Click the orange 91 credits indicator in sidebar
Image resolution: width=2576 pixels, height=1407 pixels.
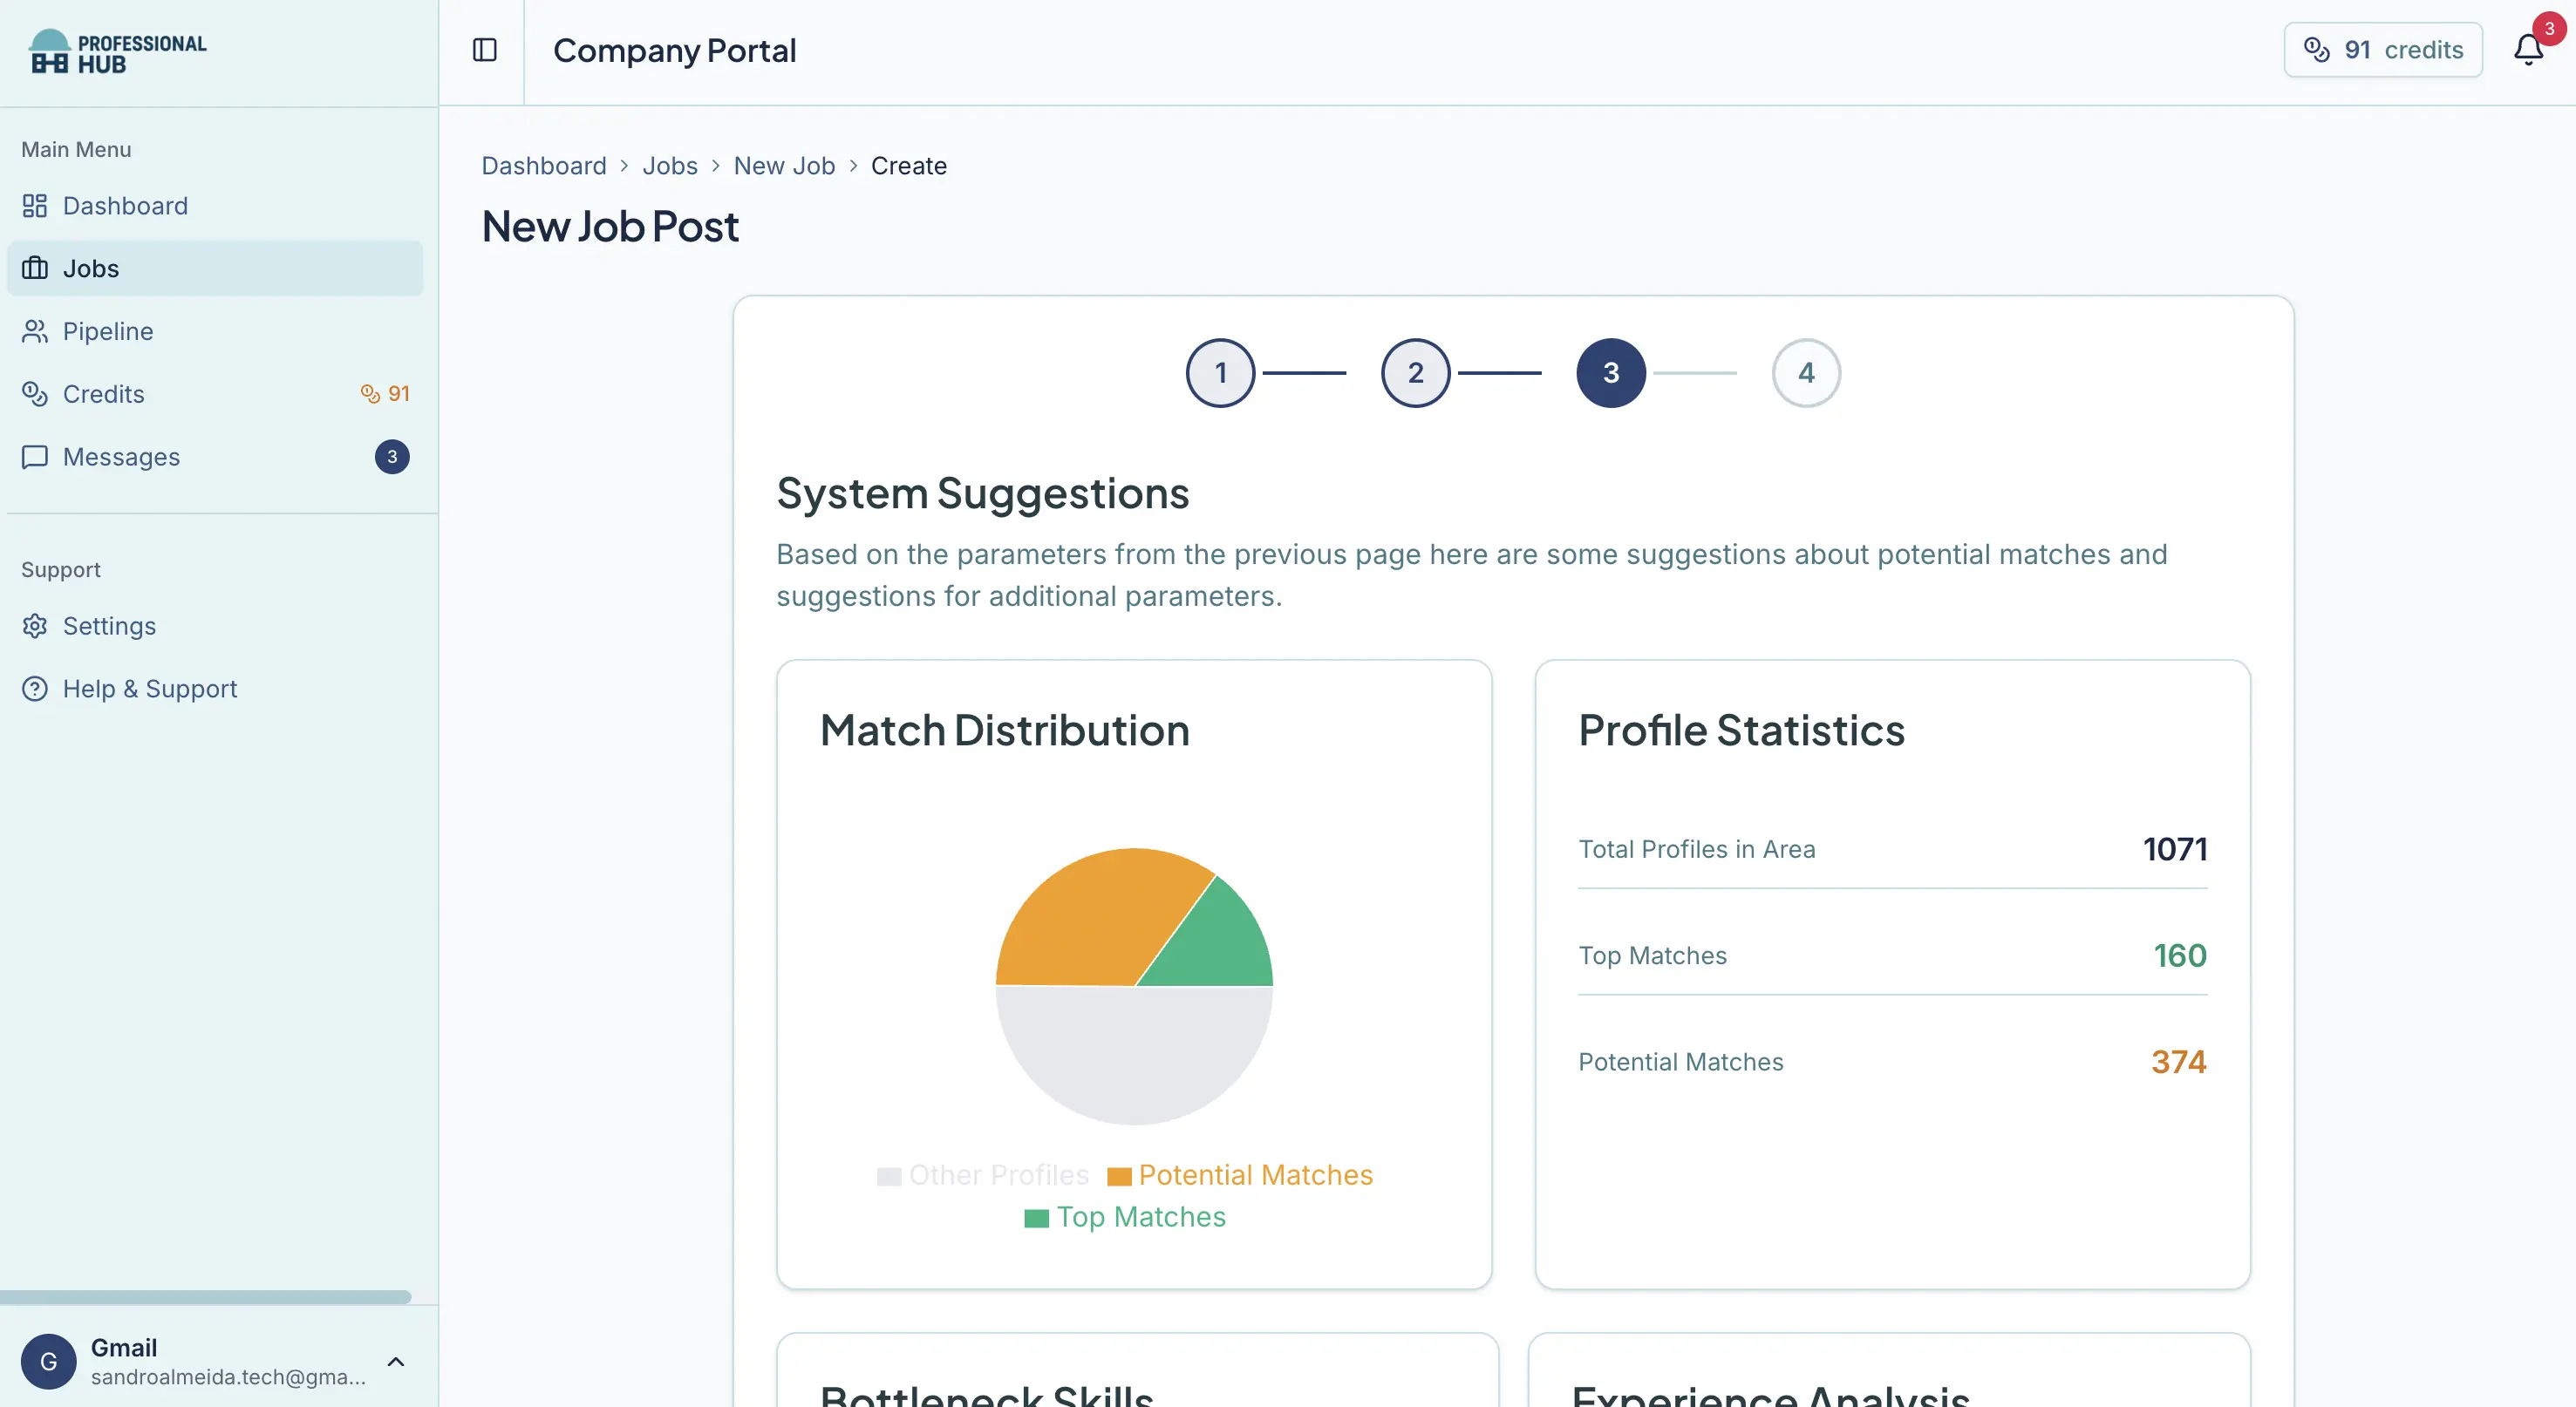386,394
